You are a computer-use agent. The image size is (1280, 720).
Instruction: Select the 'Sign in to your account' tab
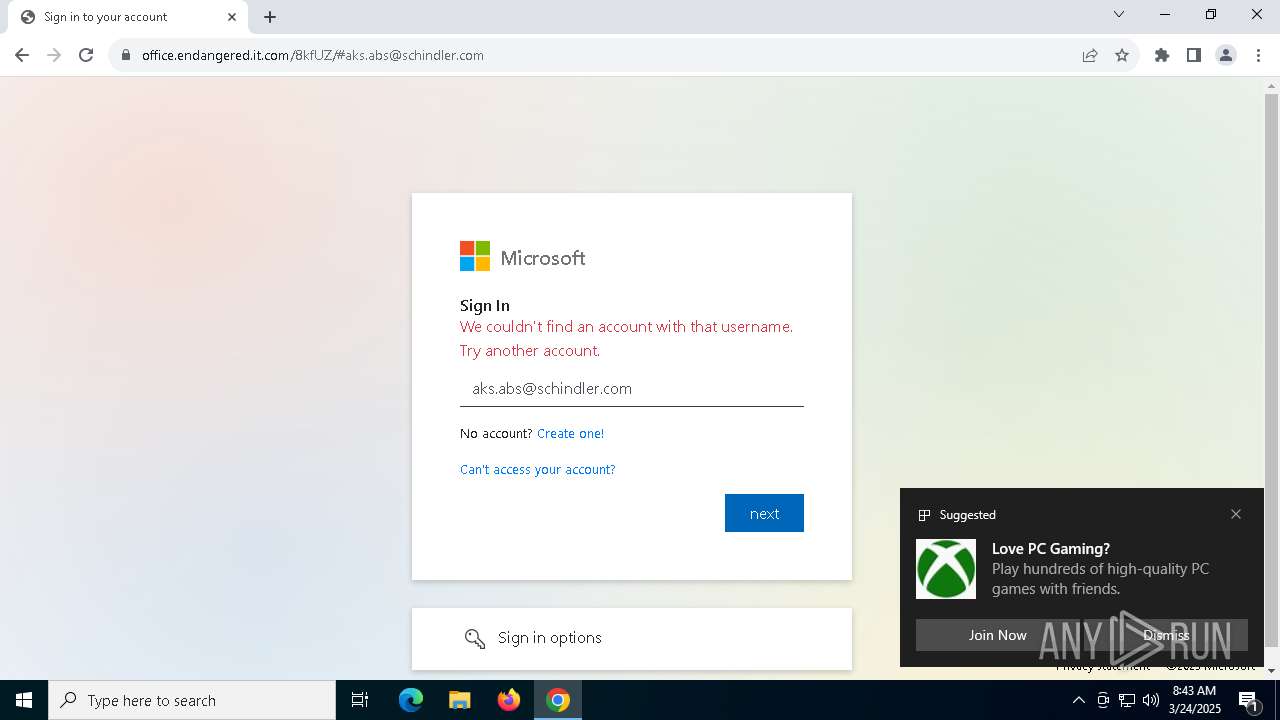[x=127, y=17]
